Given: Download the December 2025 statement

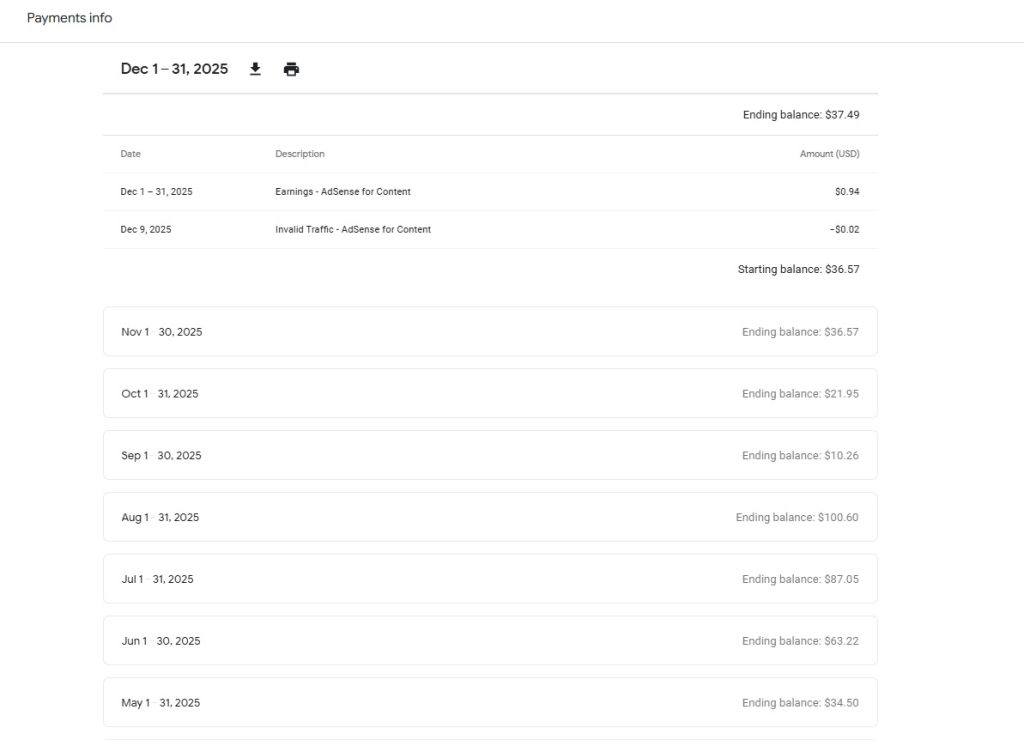Looking at the screenshot, I should 255,69.
